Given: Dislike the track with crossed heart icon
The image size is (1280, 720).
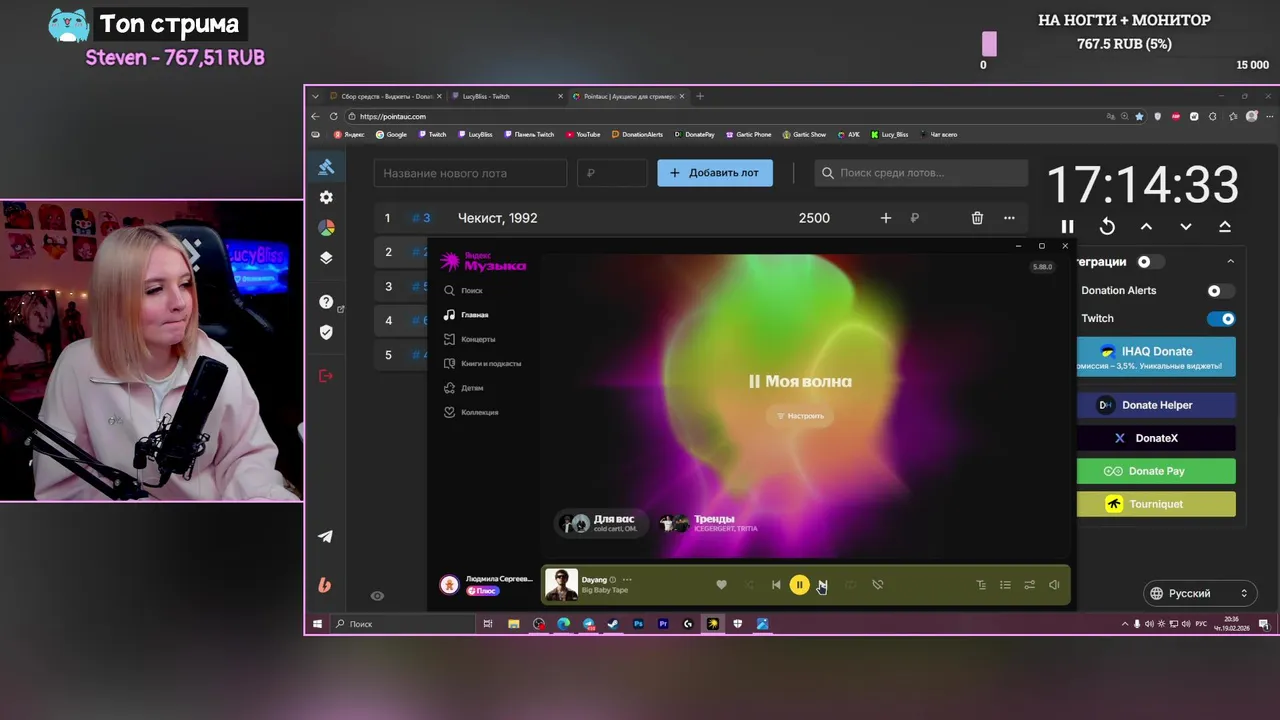Looking at the screenshot, I should (877, 585).
